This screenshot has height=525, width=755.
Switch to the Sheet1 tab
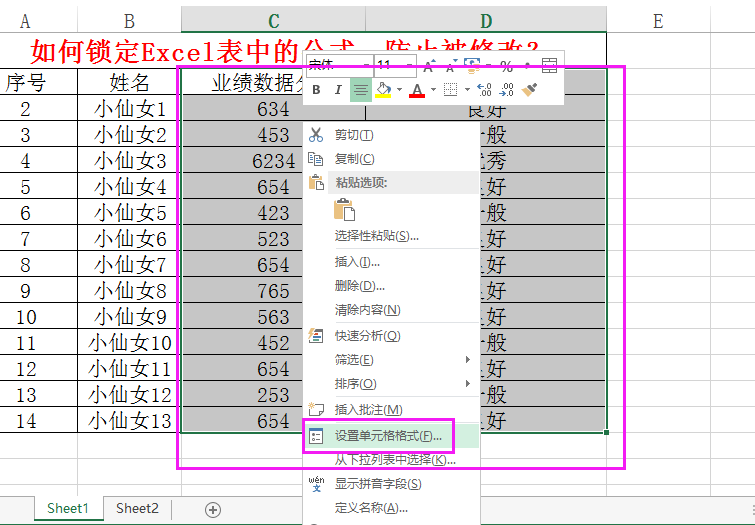[x=68, y=509]
